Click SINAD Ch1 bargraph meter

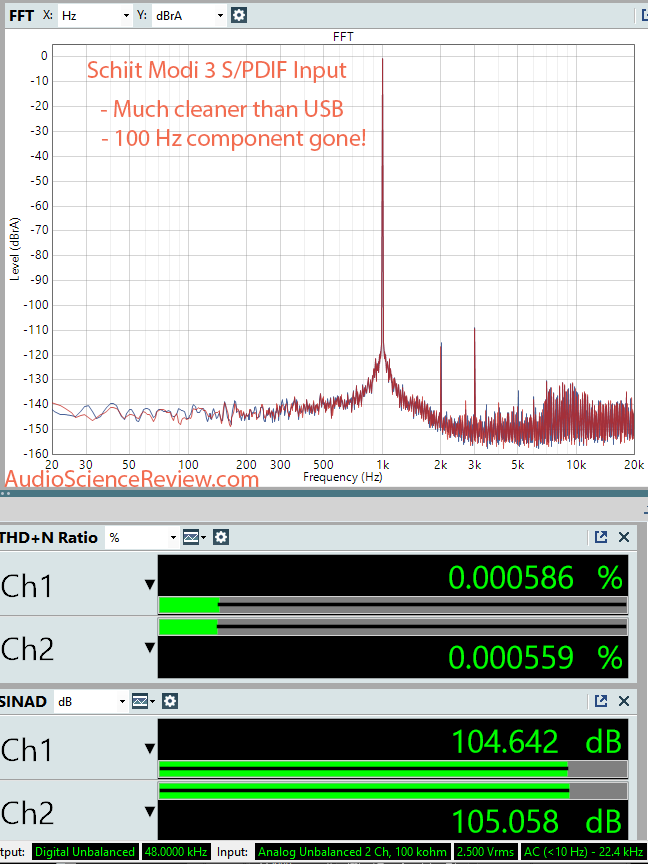[393, 769]
